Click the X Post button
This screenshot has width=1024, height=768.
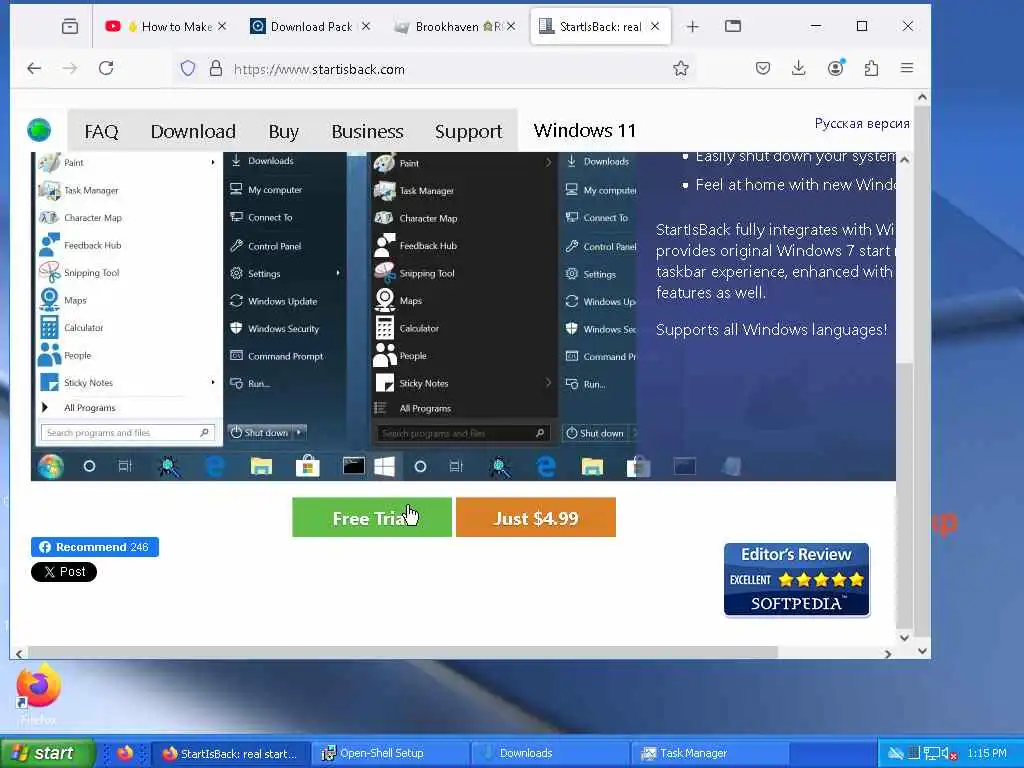(x=63, y=571)
